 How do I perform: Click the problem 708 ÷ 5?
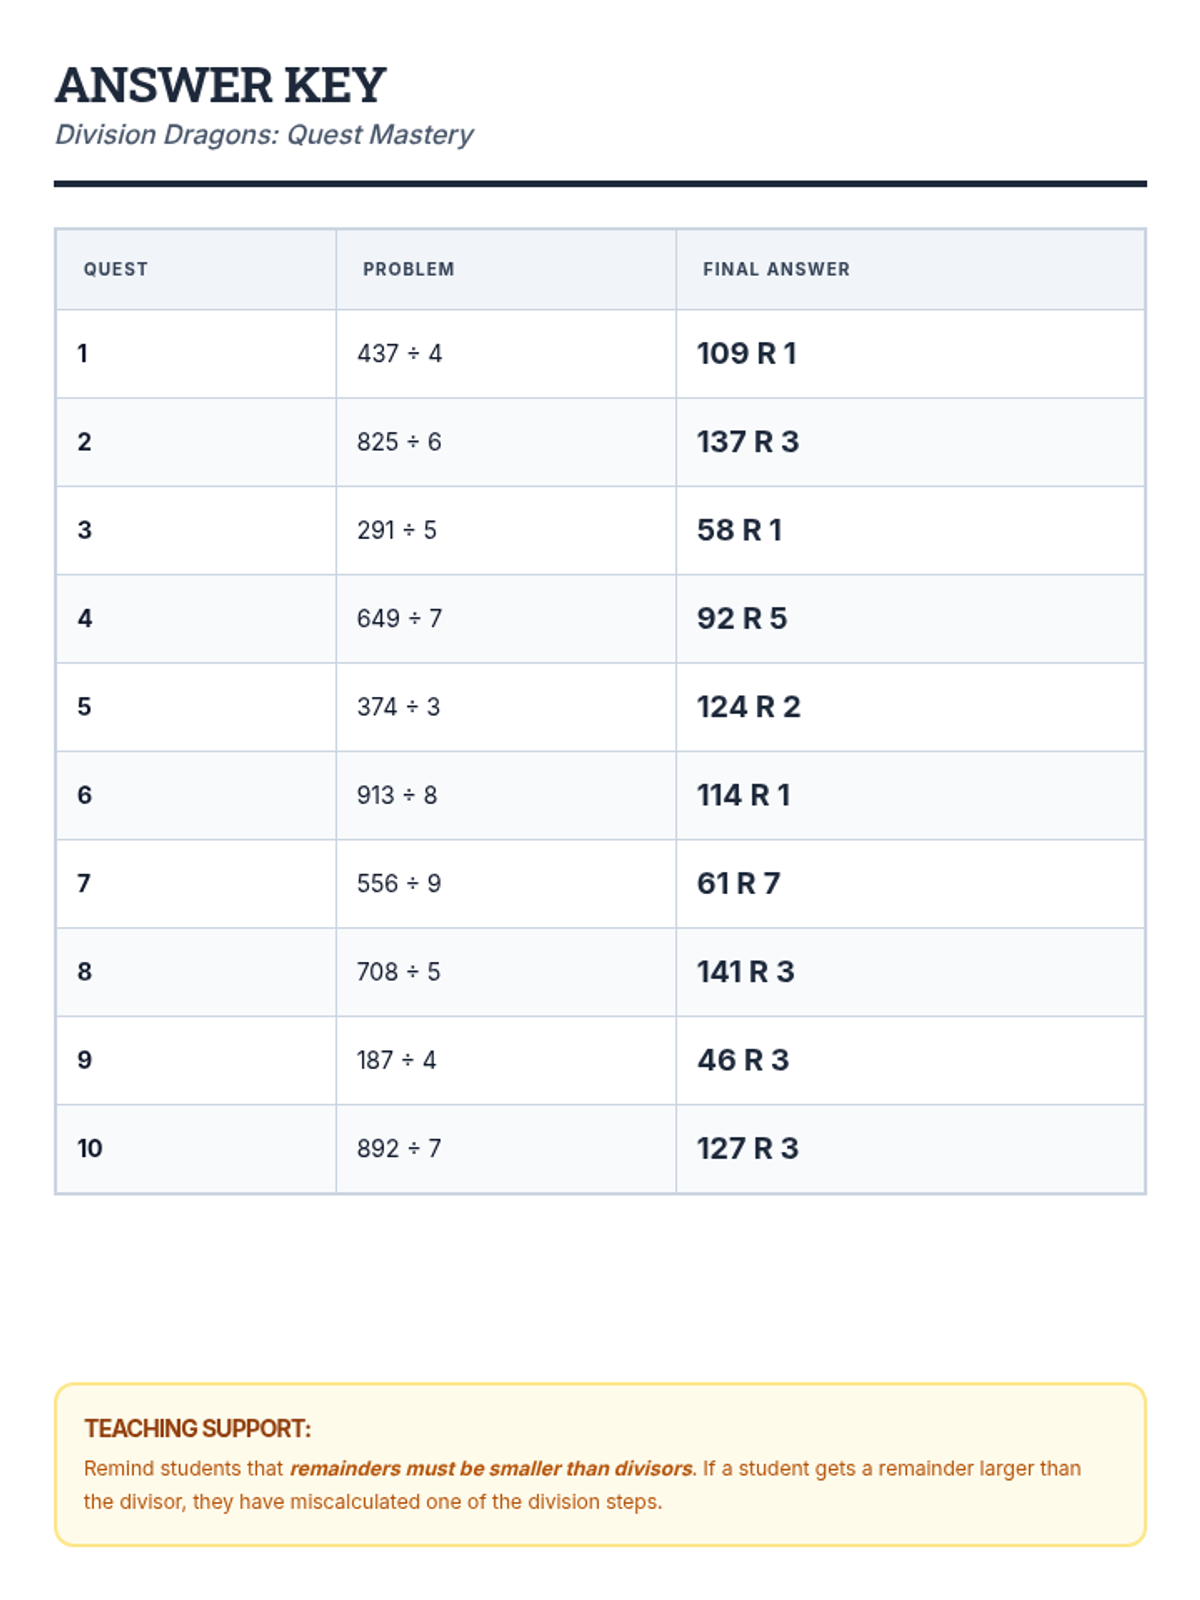tap(398, 971)
